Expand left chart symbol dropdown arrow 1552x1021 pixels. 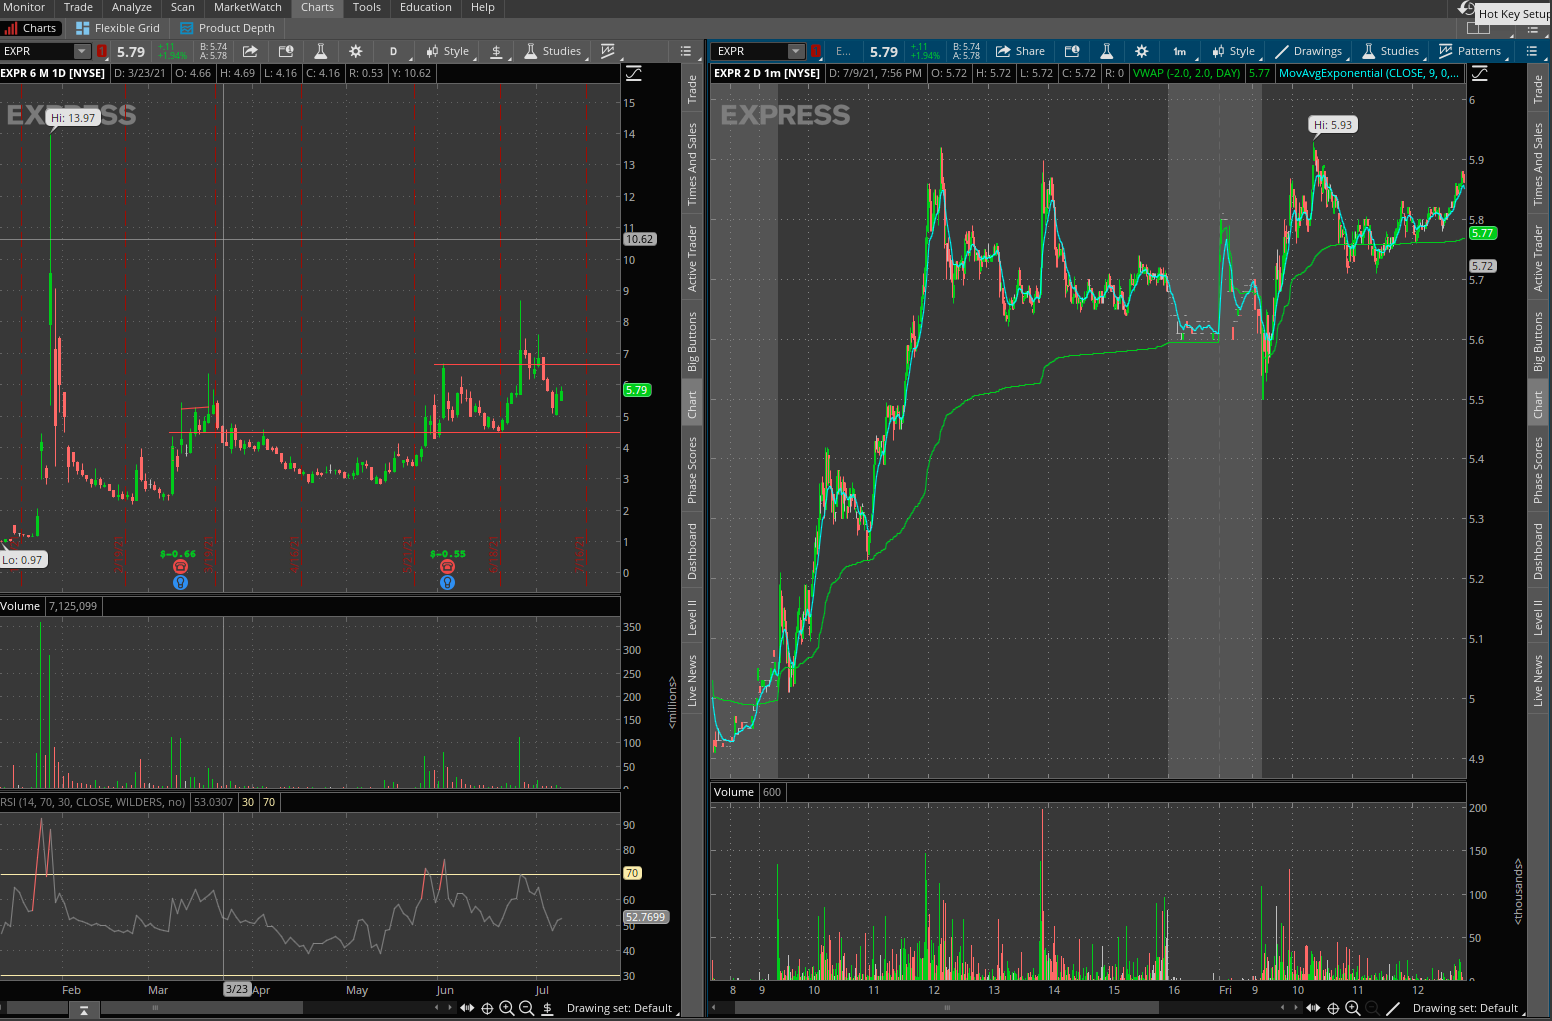point(82,51)
